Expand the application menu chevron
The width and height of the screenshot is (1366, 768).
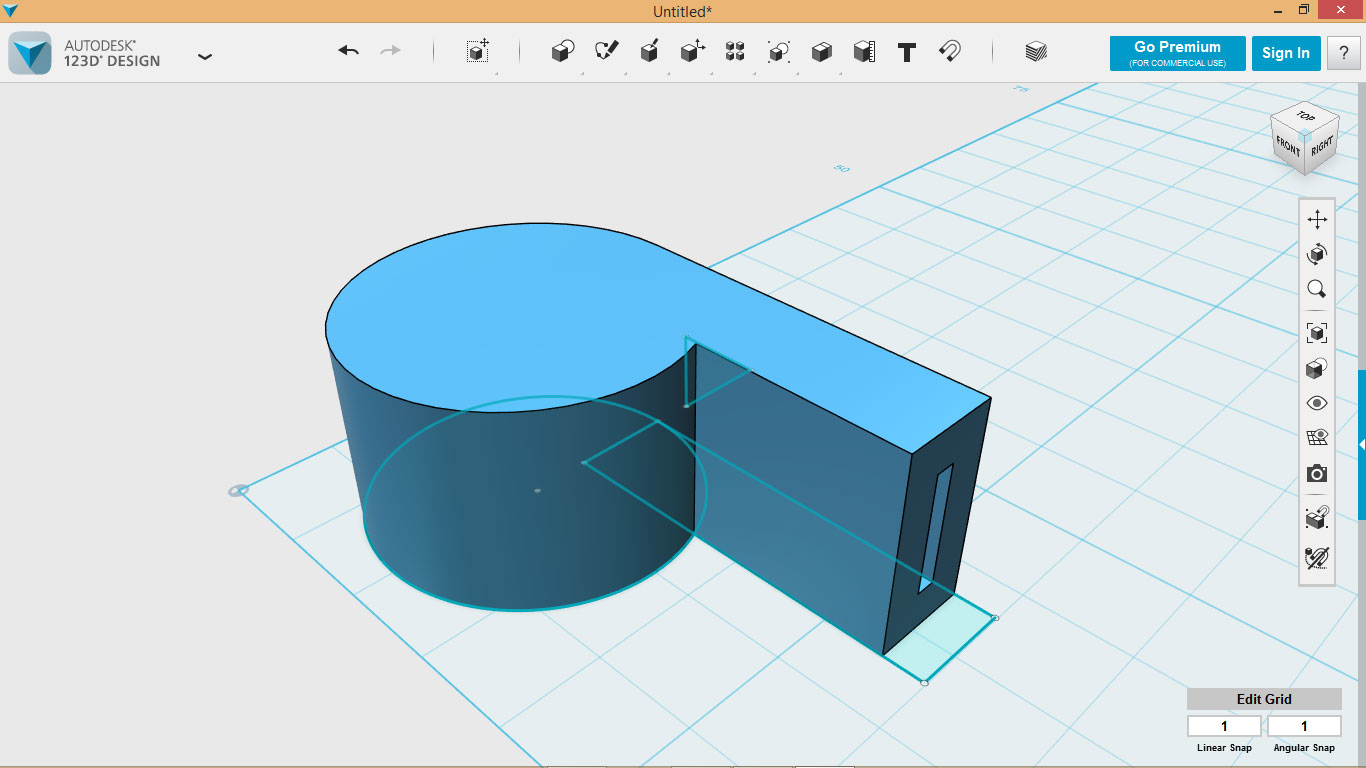point(205,57)
